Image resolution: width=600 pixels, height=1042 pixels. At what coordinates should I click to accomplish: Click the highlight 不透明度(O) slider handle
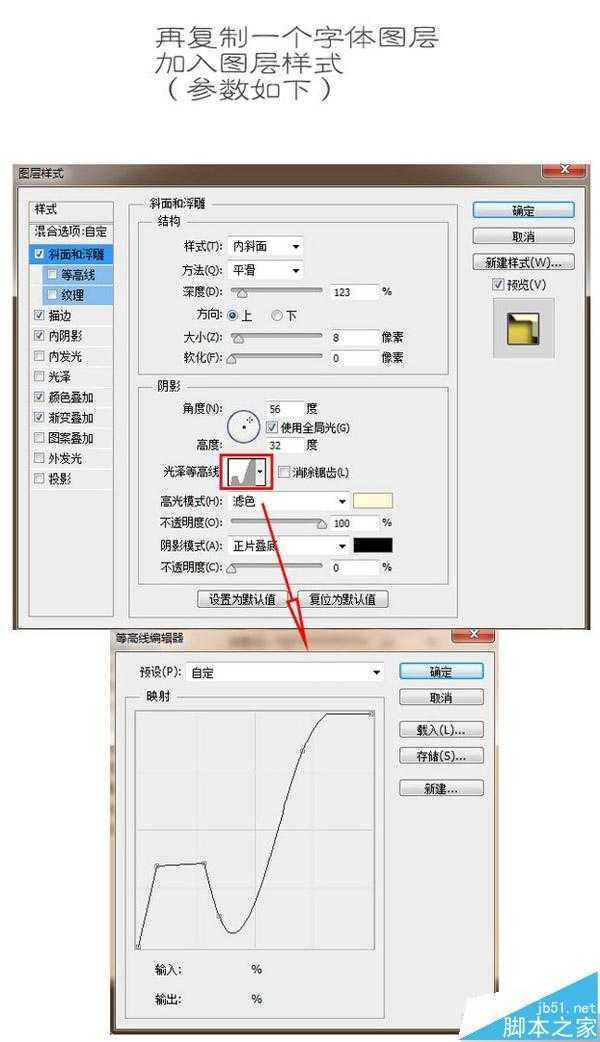click(x=322, y=525)
